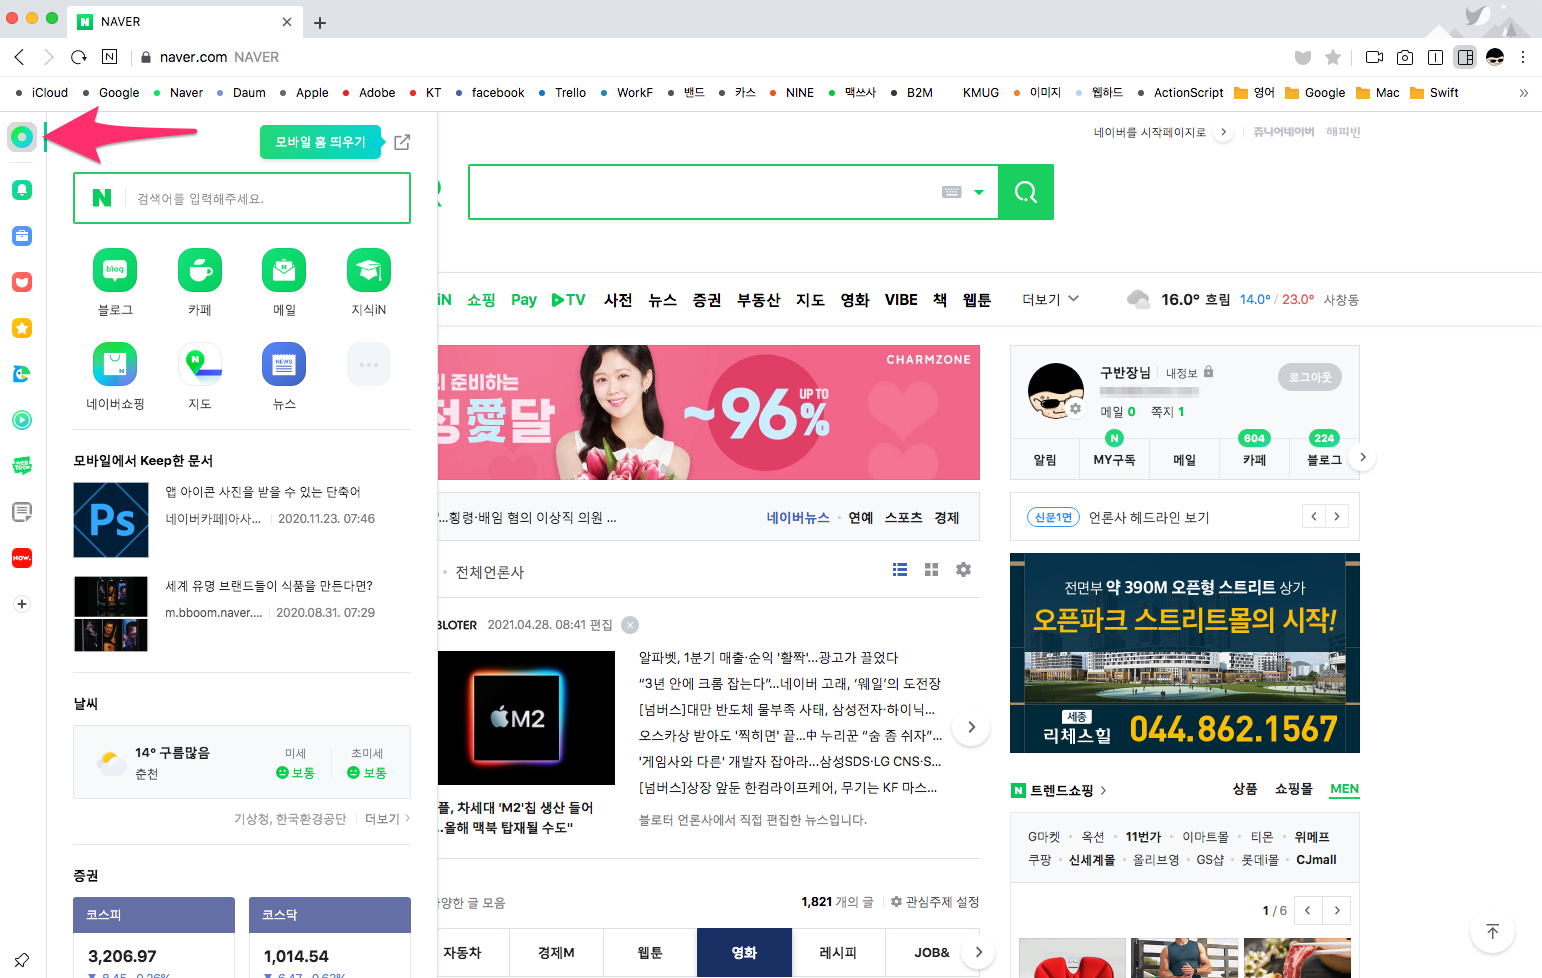Screen dimensions: 1542x978
Task: Open the blue toolbox icon in the sidebar
Action: (x=22, y=236)
